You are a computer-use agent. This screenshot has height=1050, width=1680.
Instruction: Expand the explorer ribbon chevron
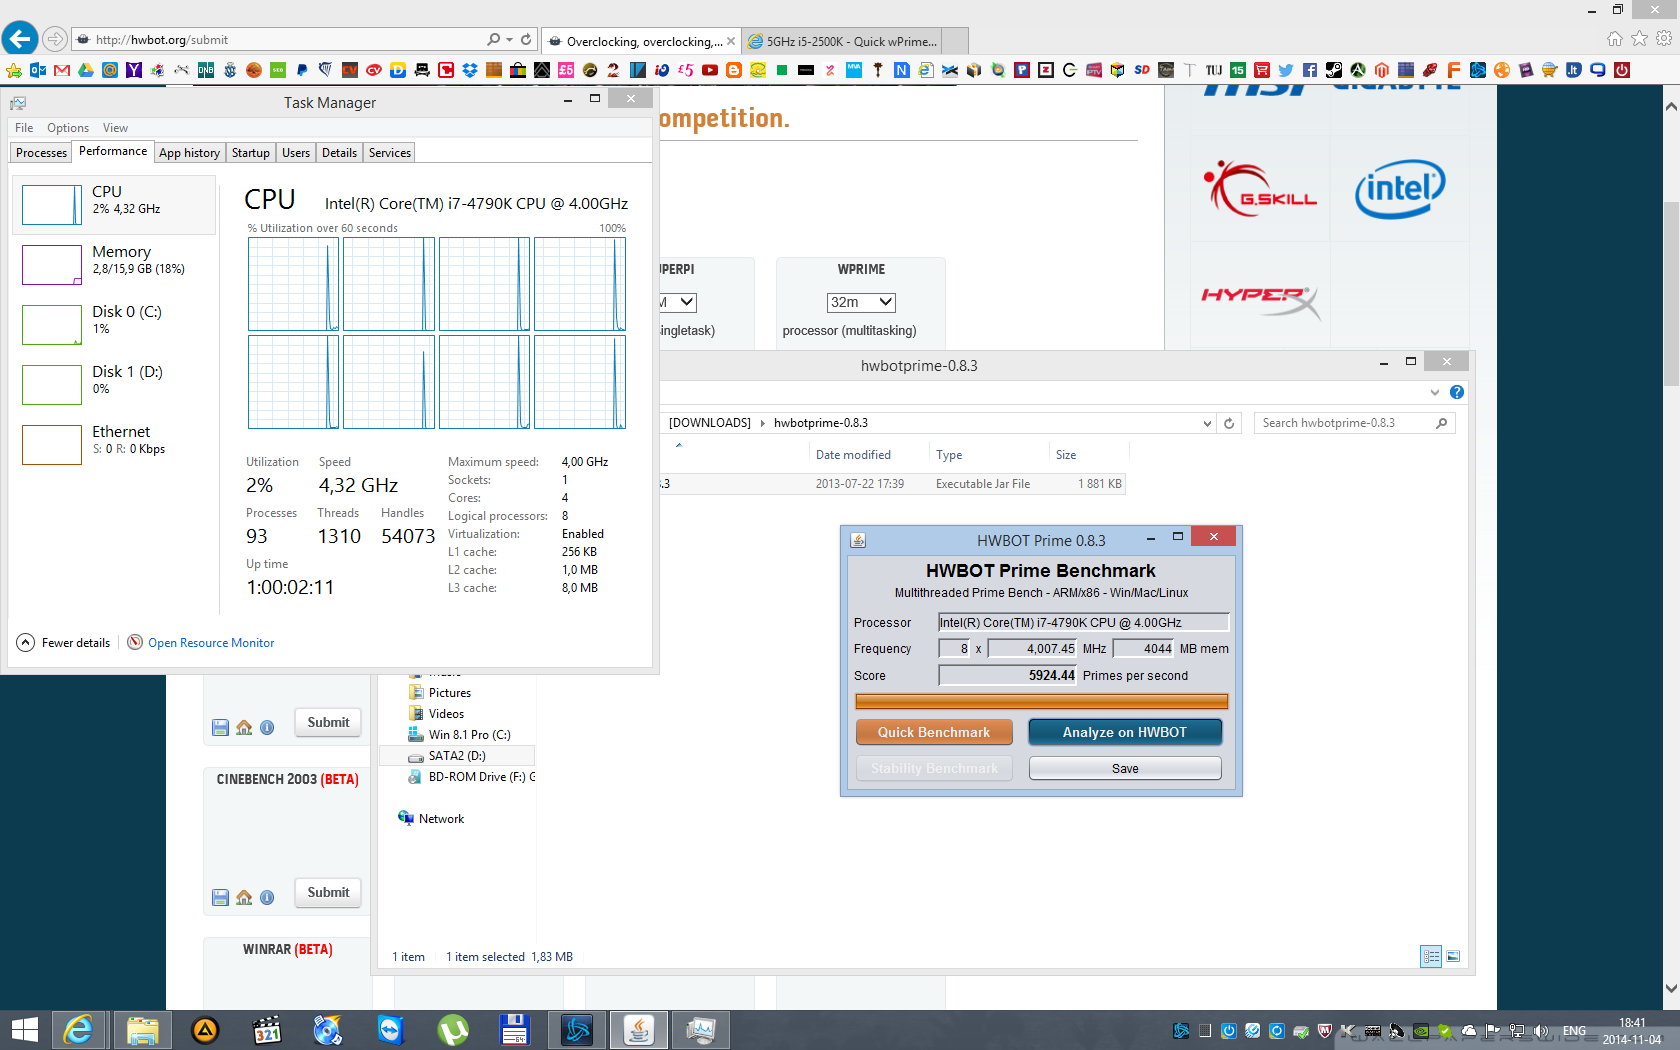(x=1435, y=392)
